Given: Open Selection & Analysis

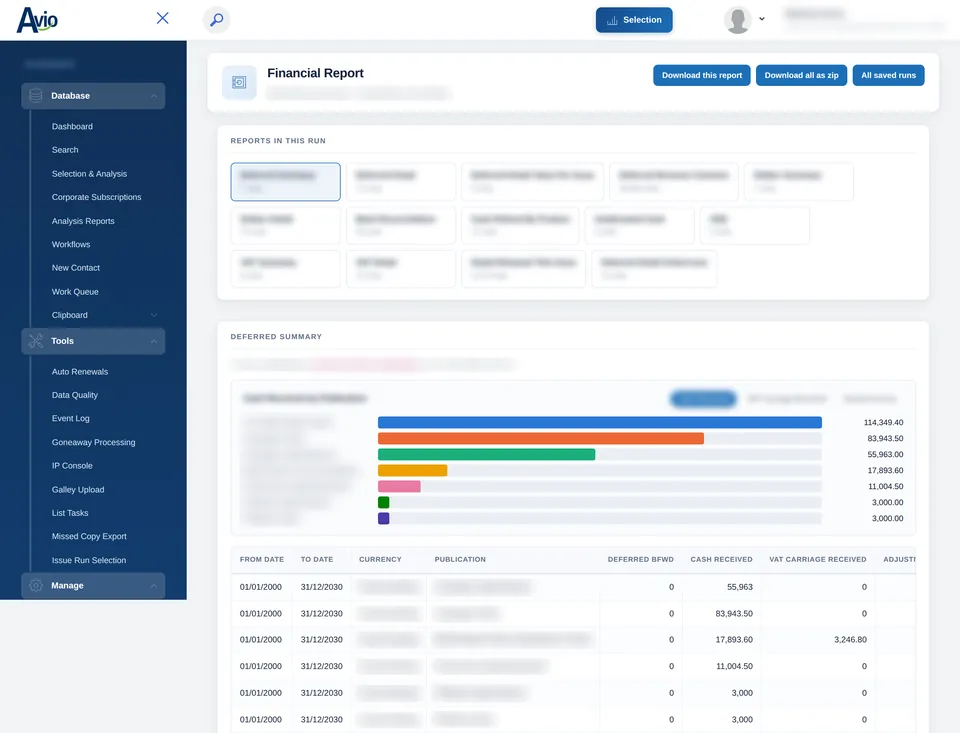Looking at the screenshot, I should pos(89,174).
